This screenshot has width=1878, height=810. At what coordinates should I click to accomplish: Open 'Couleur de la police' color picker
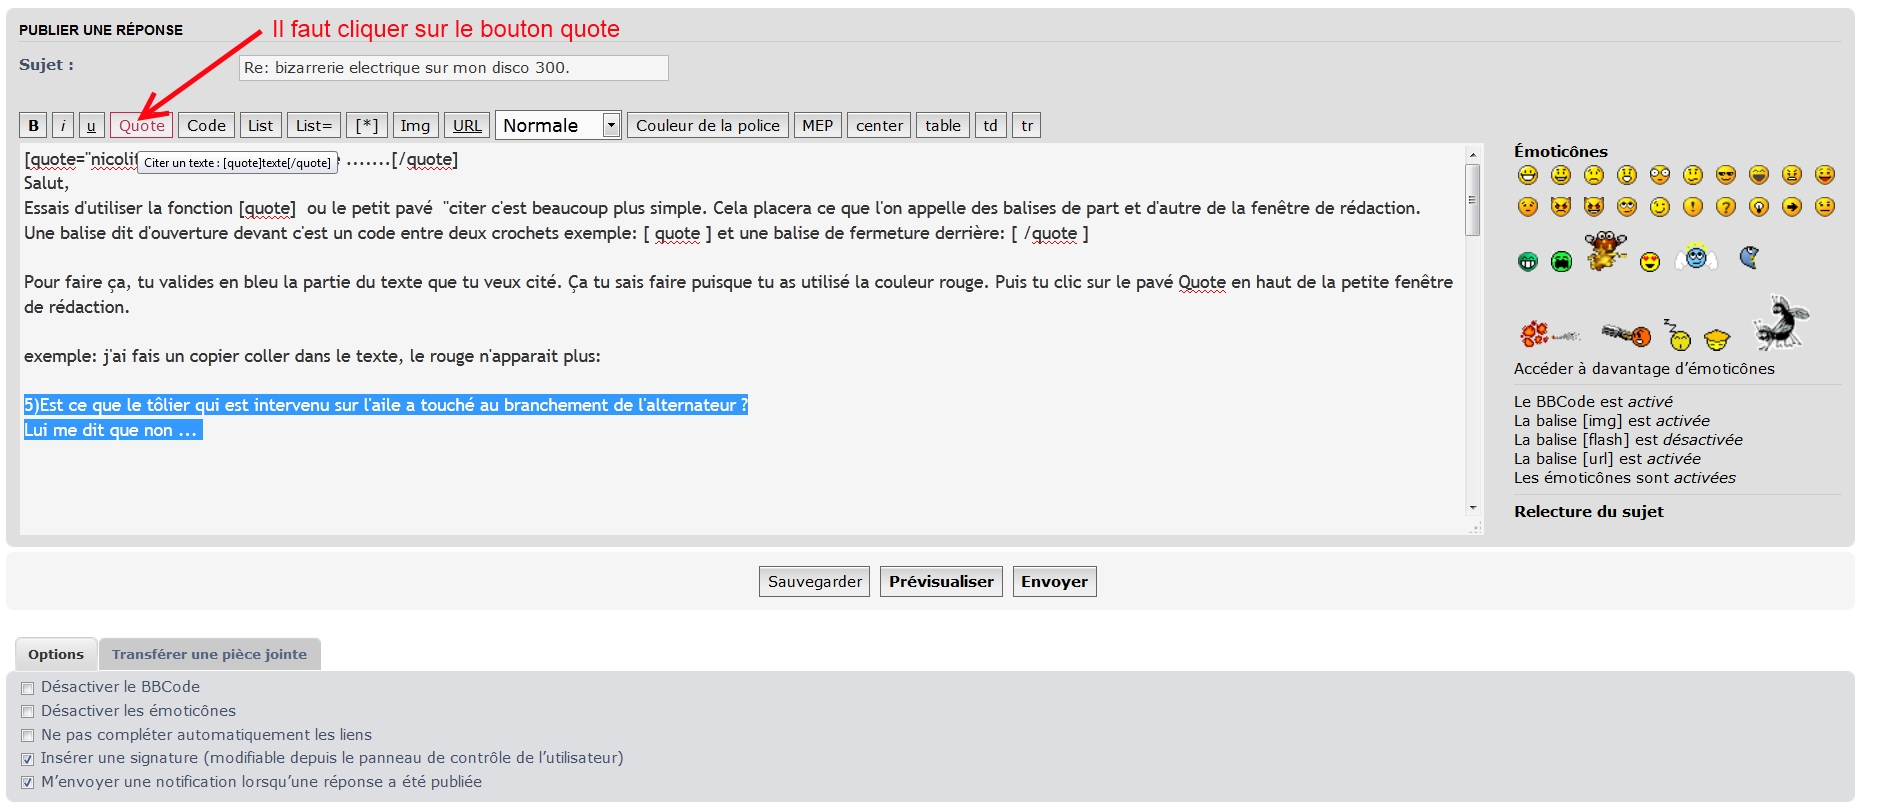pos(708,125)
